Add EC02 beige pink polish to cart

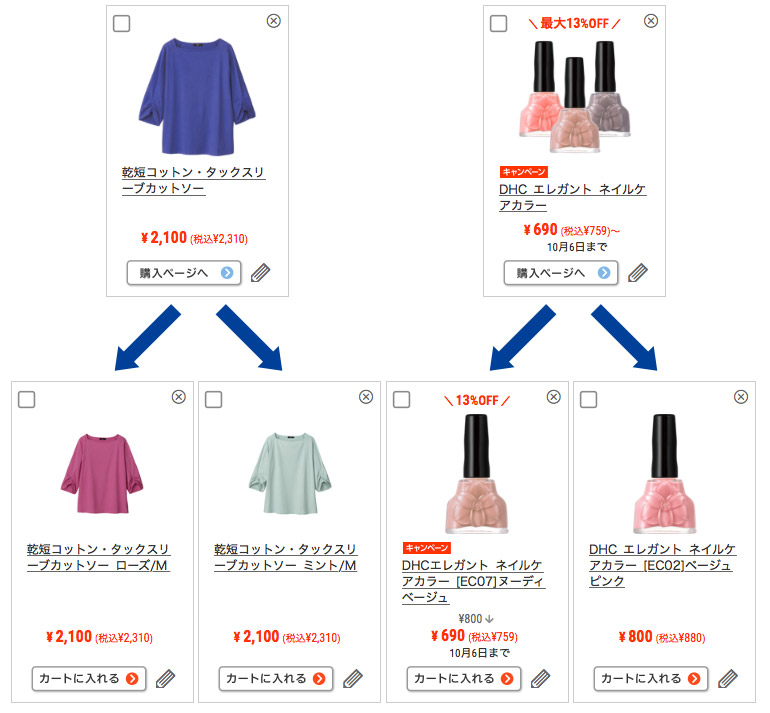[x=651, y=679]
